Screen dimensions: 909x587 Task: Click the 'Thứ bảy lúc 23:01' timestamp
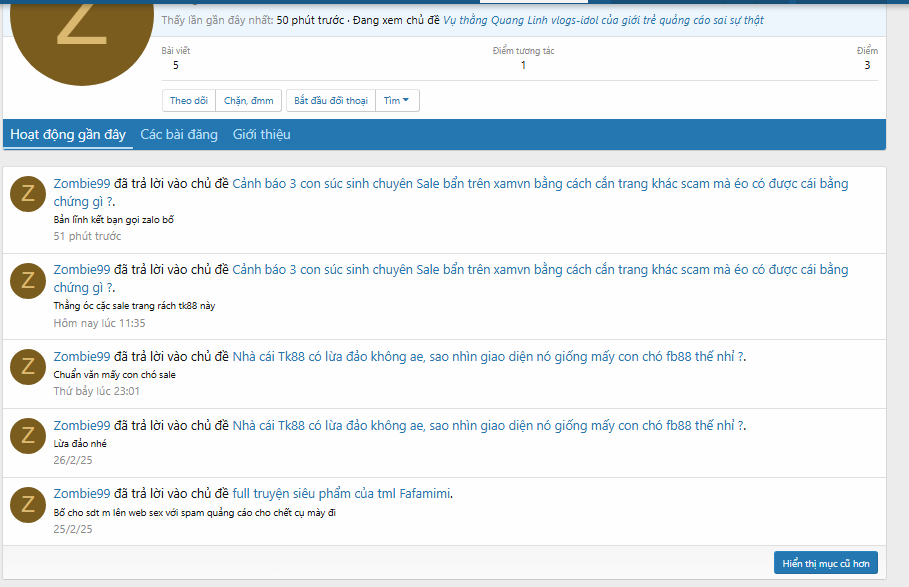97,391
